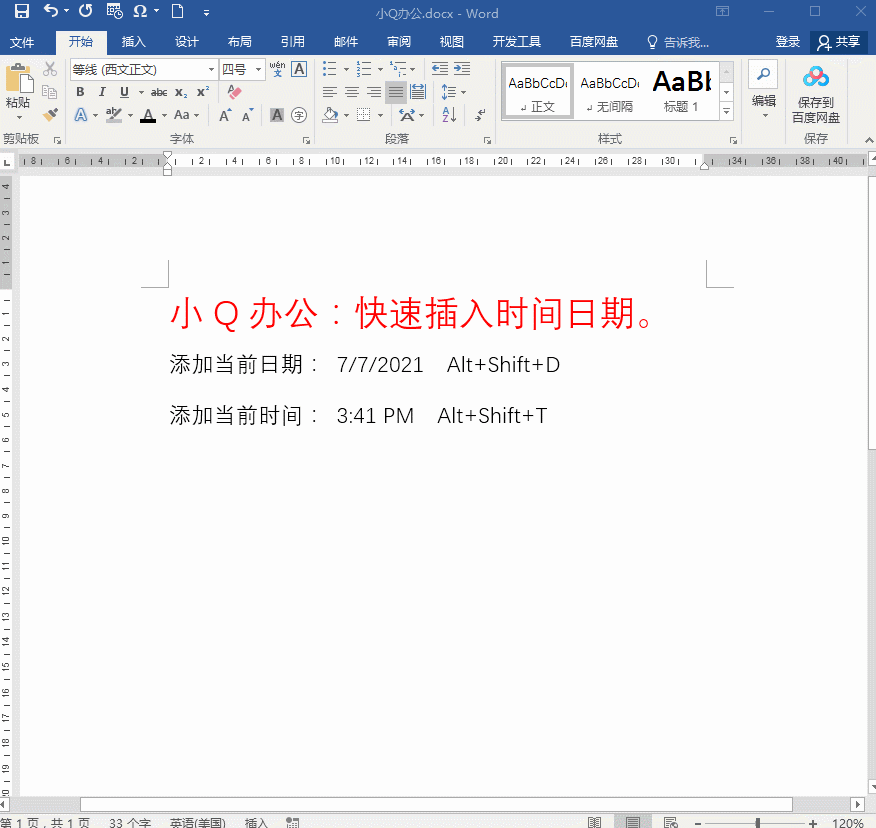The image size is (876, 828).
Task: Click the distributed alignment icon
Action: [x=418, y=92]
